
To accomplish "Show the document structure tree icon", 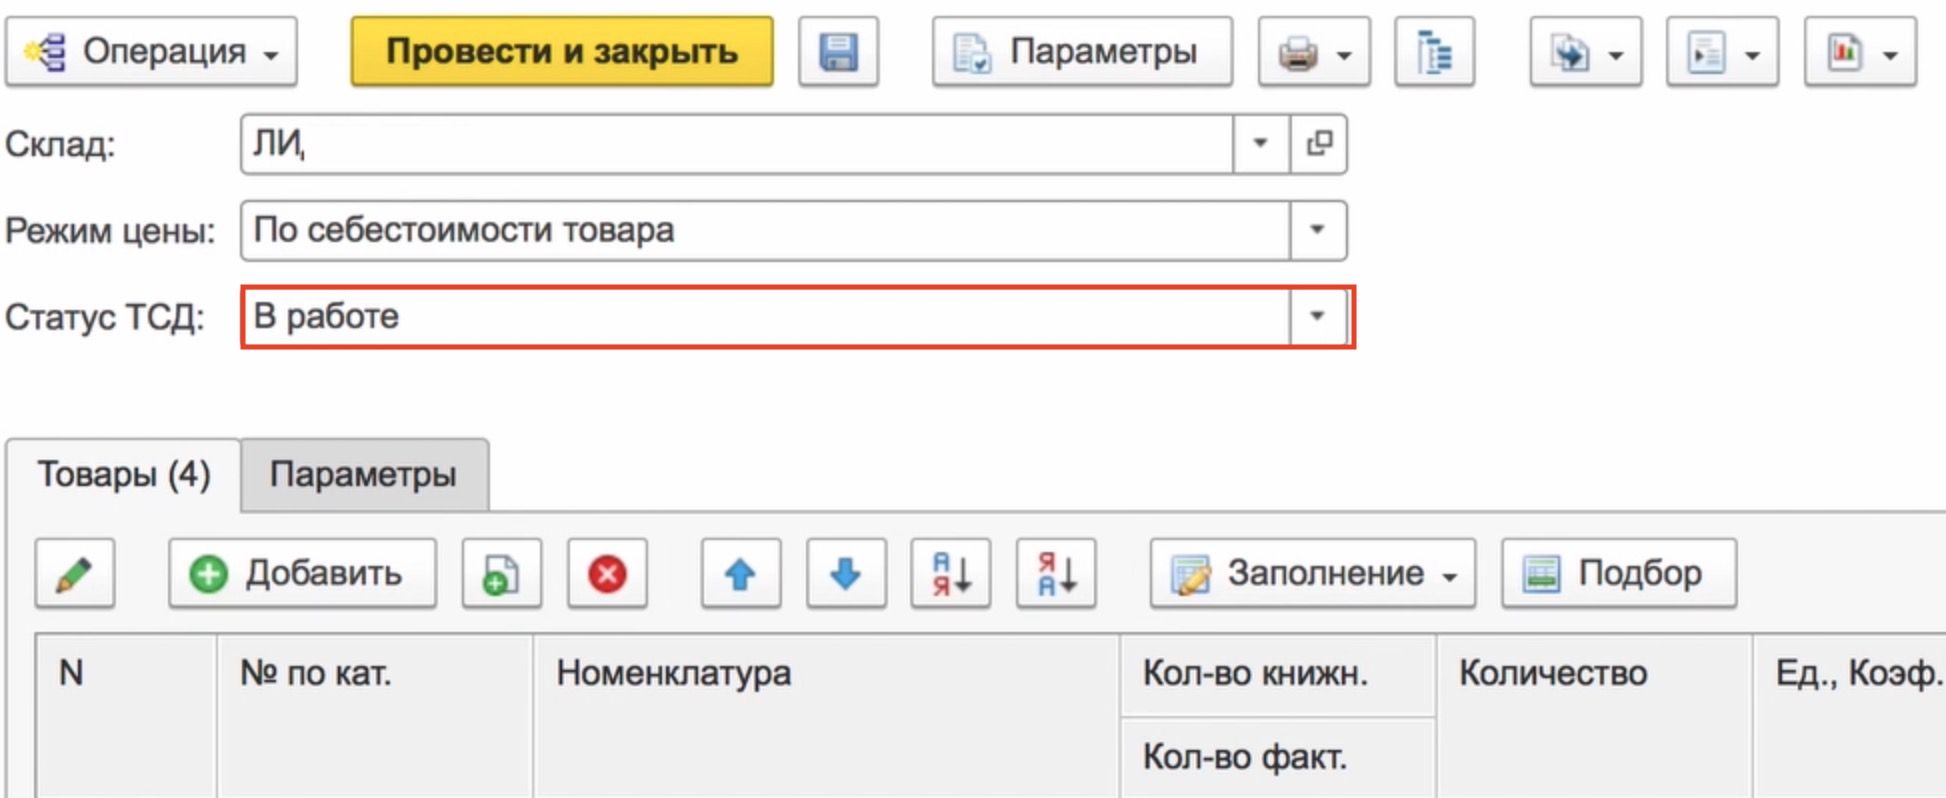I will [1434, 51].
